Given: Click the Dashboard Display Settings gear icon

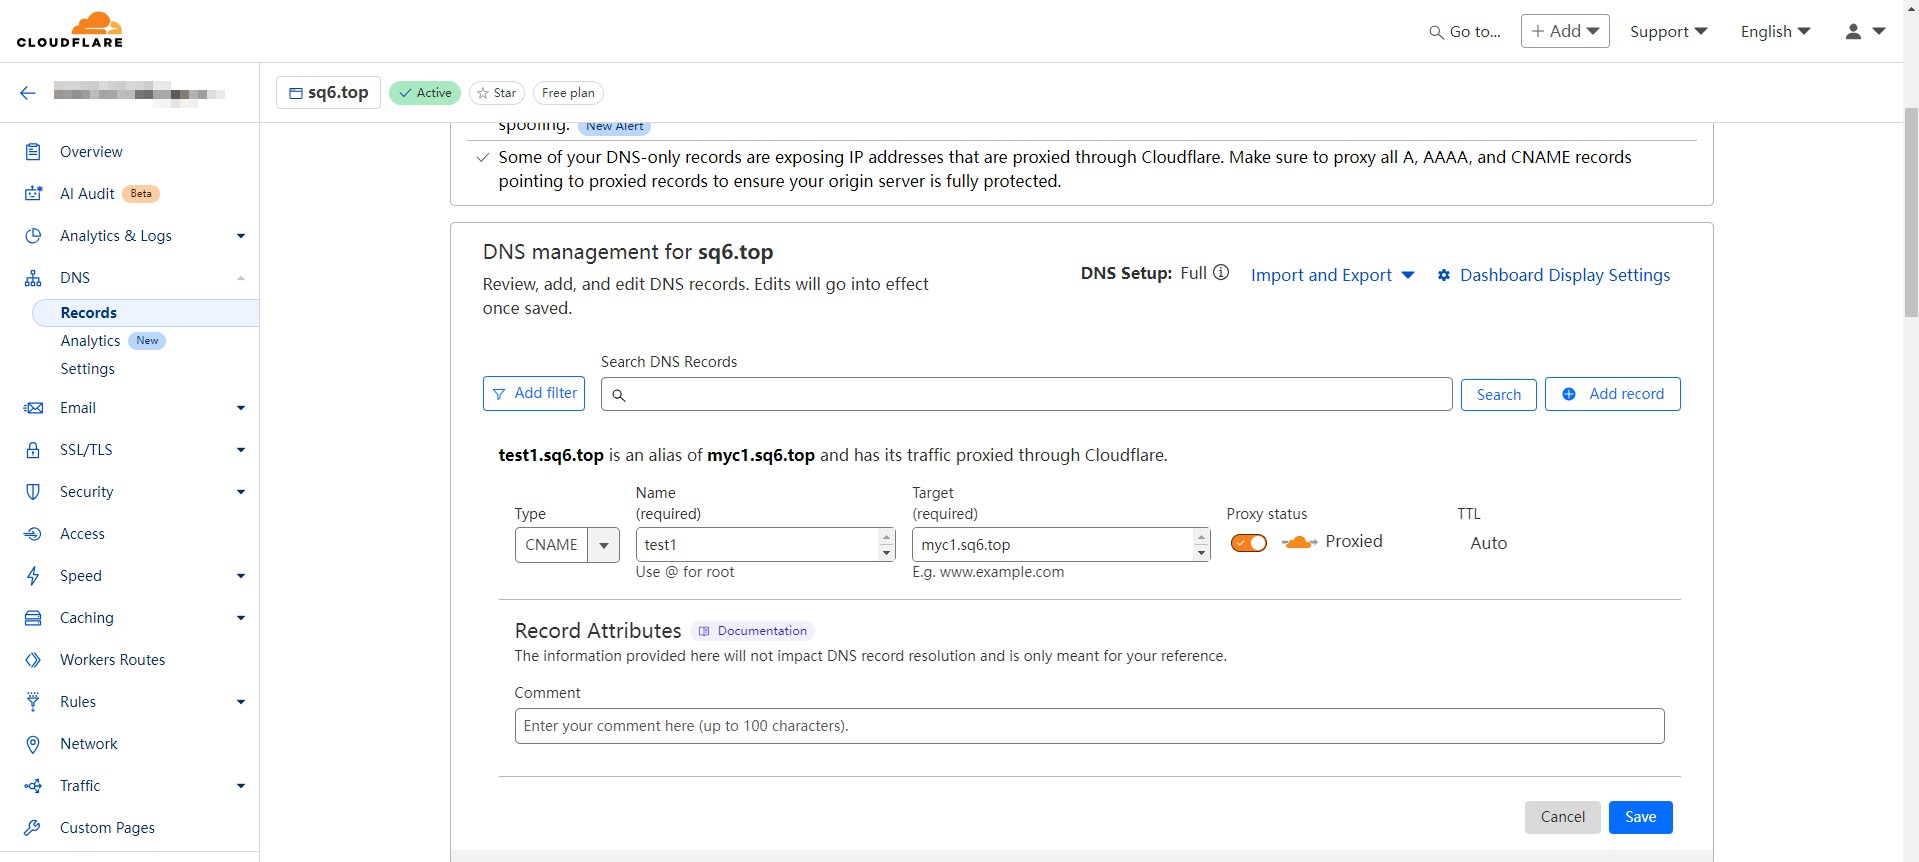Looking at the screenshot, I should 1444,275.
